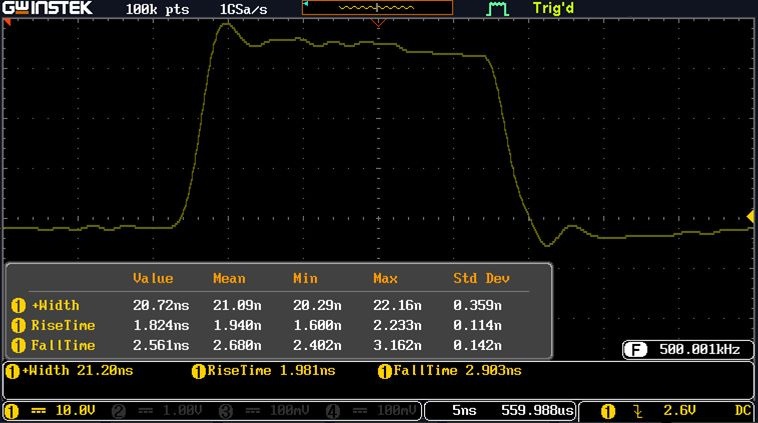The image size is (758, 423).
Task: Click the orange trigger position marker at top
Action: click(x=378, y=23)
